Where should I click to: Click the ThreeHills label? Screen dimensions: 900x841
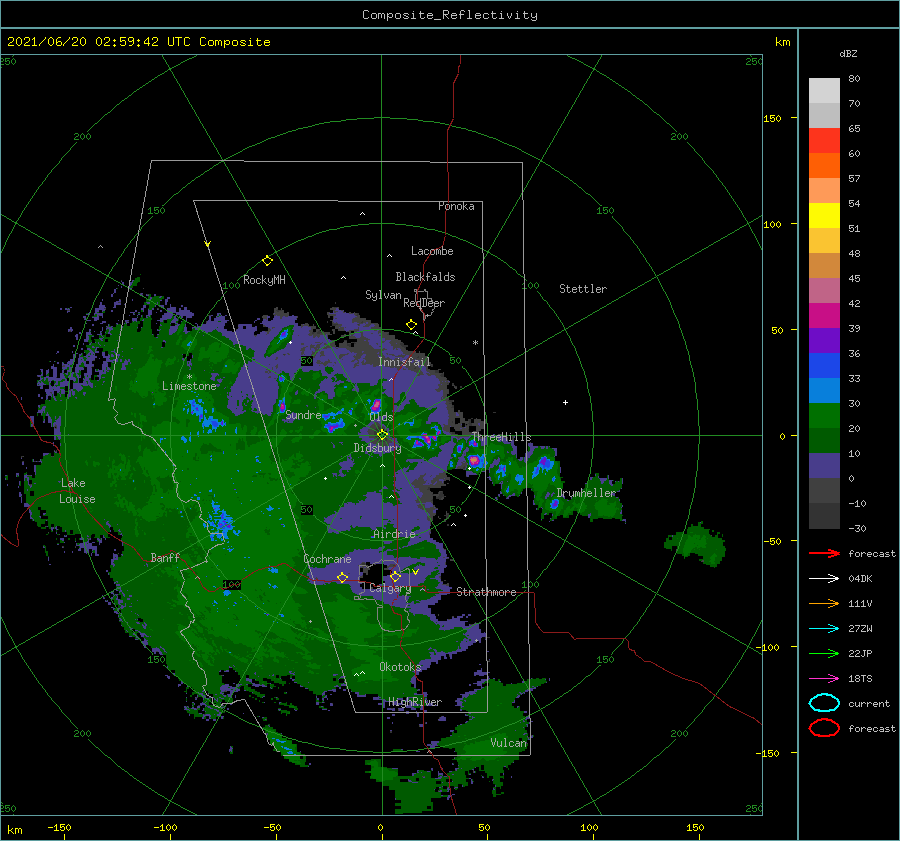pos(501,437)
